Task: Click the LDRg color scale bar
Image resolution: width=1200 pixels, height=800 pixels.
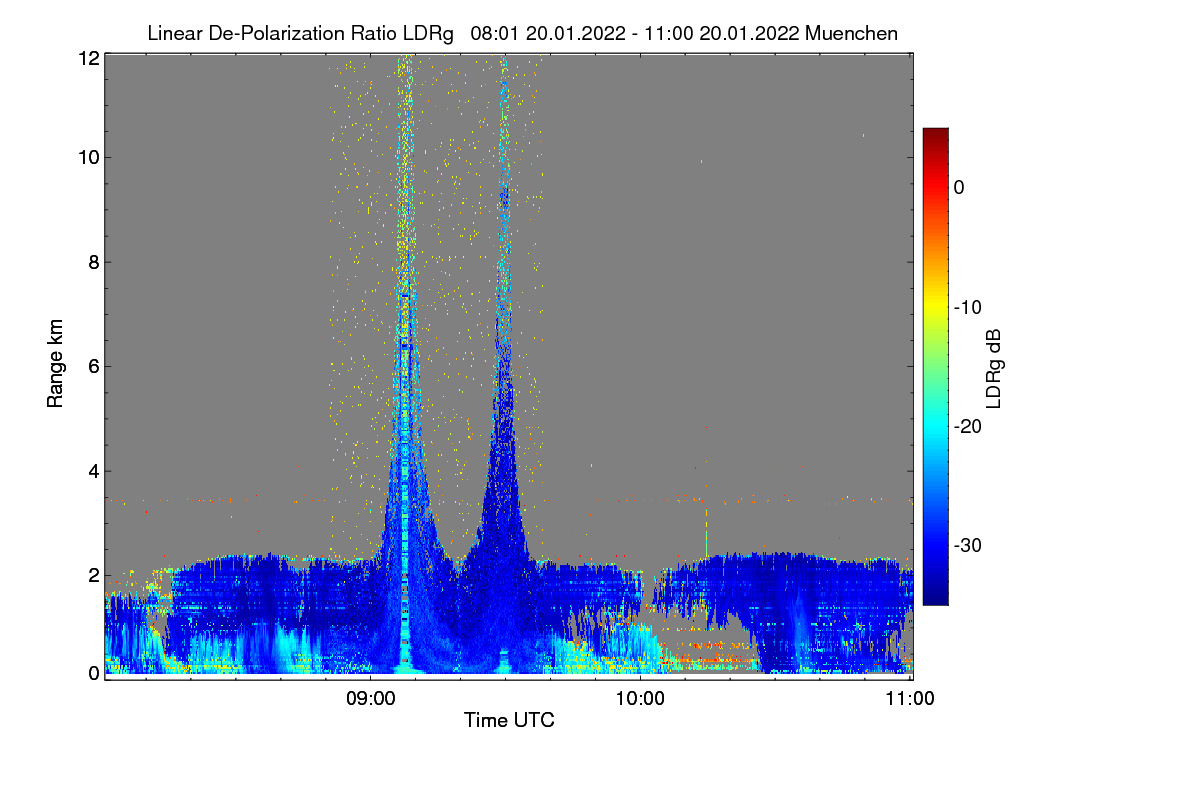Action: point(935,366)
